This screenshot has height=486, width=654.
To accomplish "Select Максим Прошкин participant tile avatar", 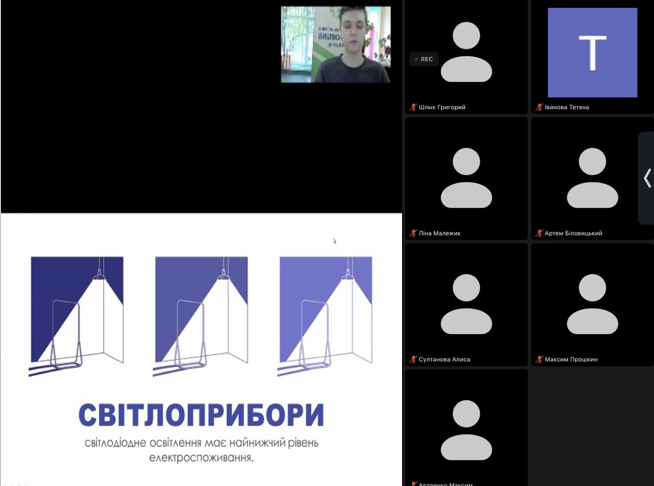I will pyautogui.click(x=592, y=304).
